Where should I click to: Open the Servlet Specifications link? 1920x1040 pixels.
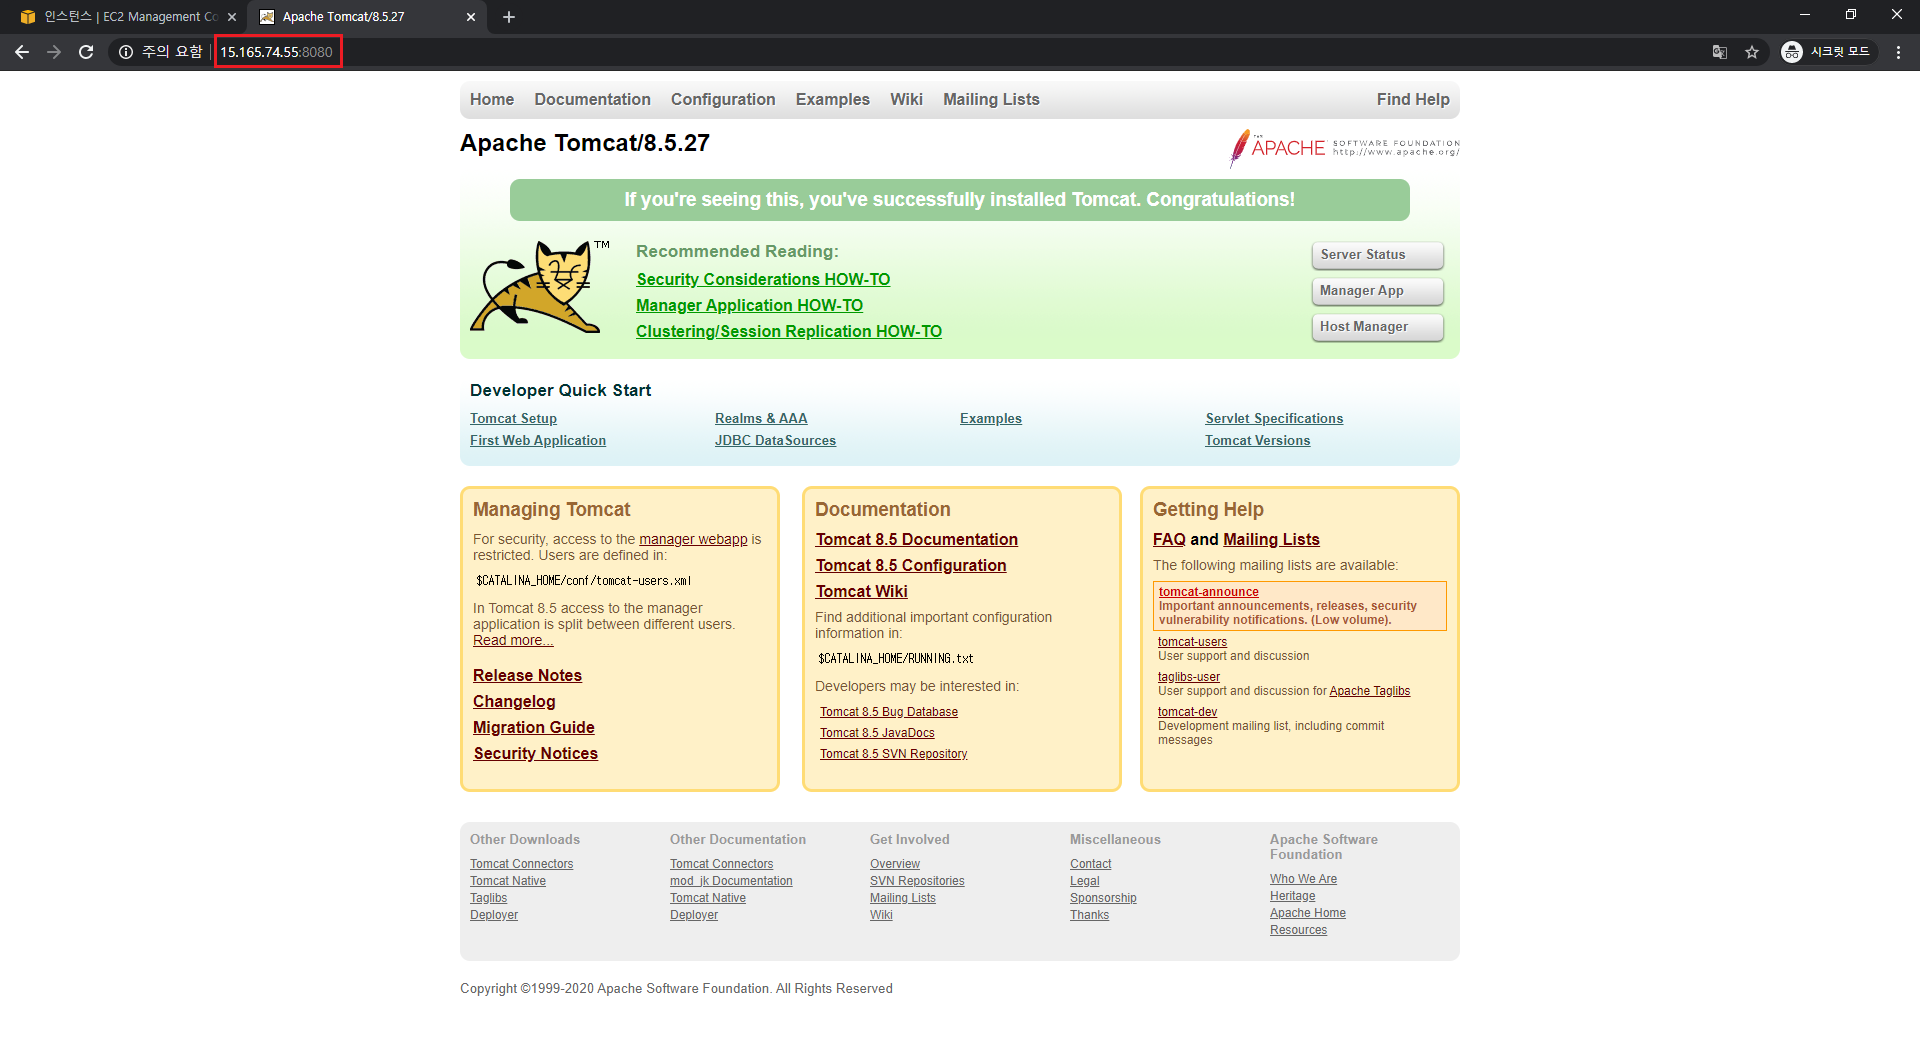1274,419
